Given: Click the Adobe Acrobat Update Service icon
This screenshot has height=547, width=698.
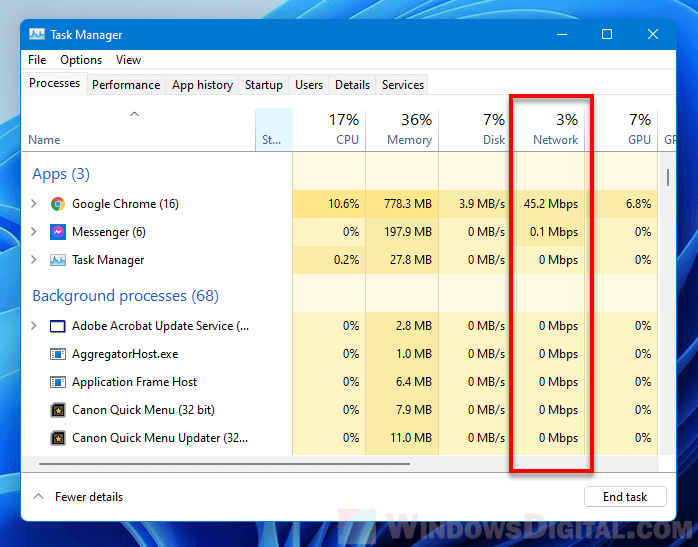Looking at the screenshot, I should (58, 326).
